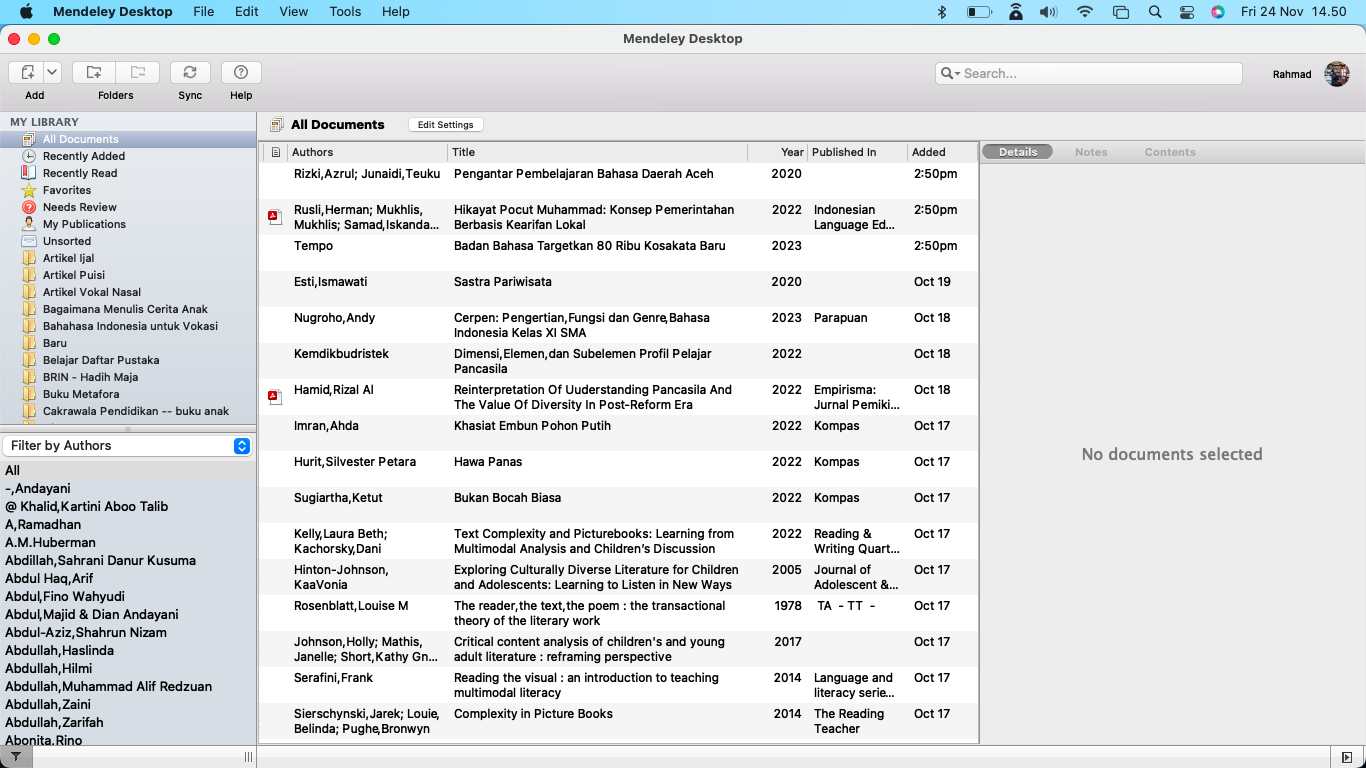Open the Artikel Ijal folder

128,258
